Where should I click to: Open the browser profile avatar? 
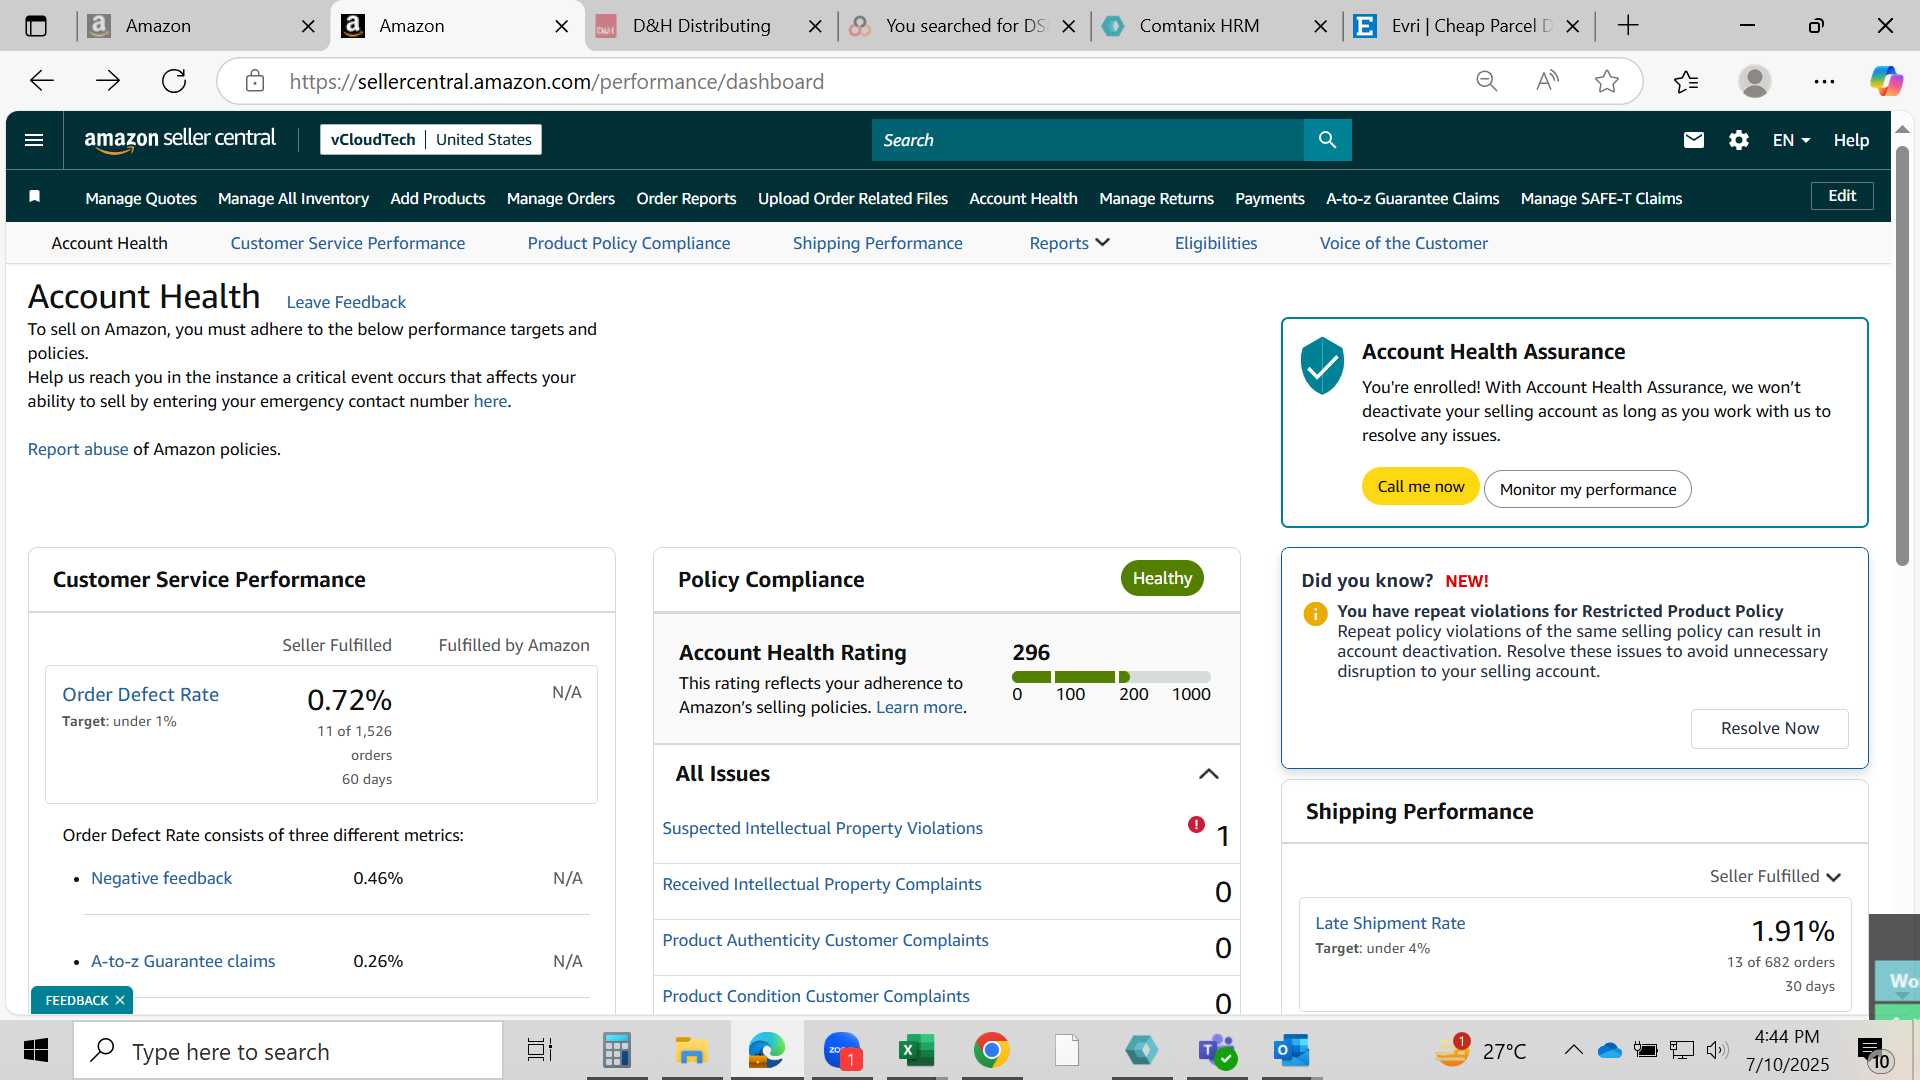pos(1755,81)
